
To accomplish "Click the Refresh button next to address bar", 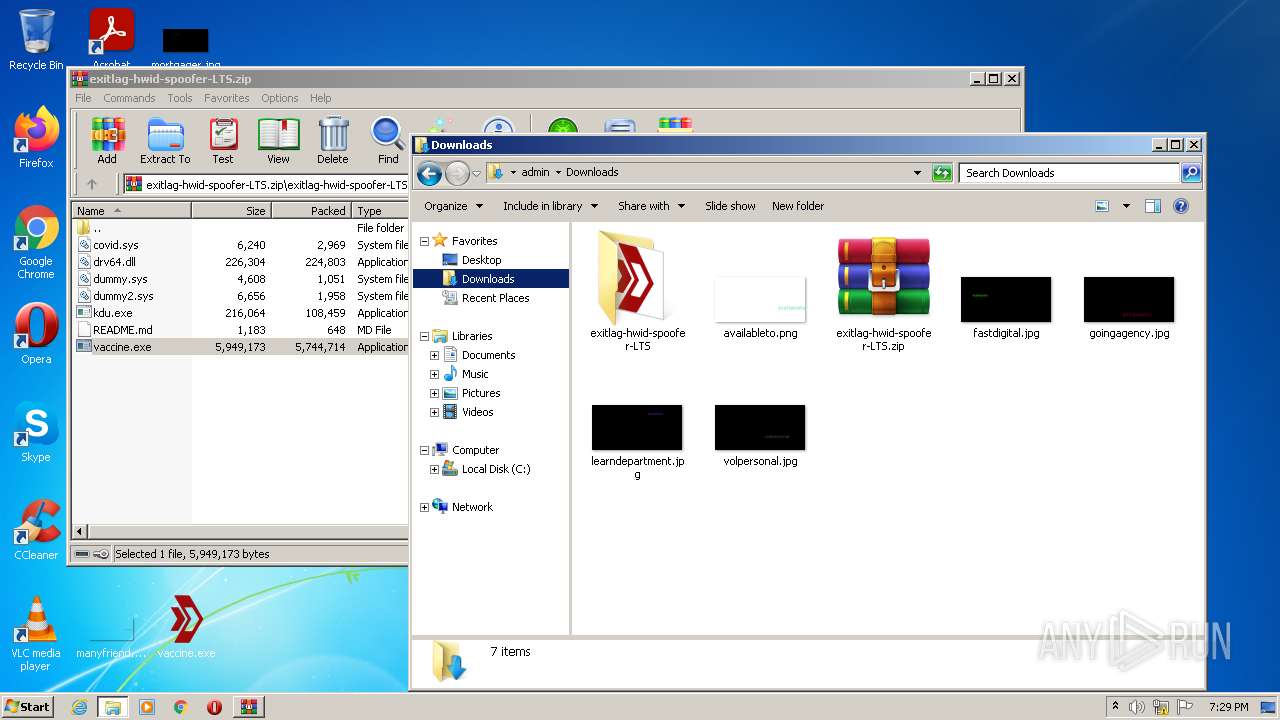I will coord(941,173).
